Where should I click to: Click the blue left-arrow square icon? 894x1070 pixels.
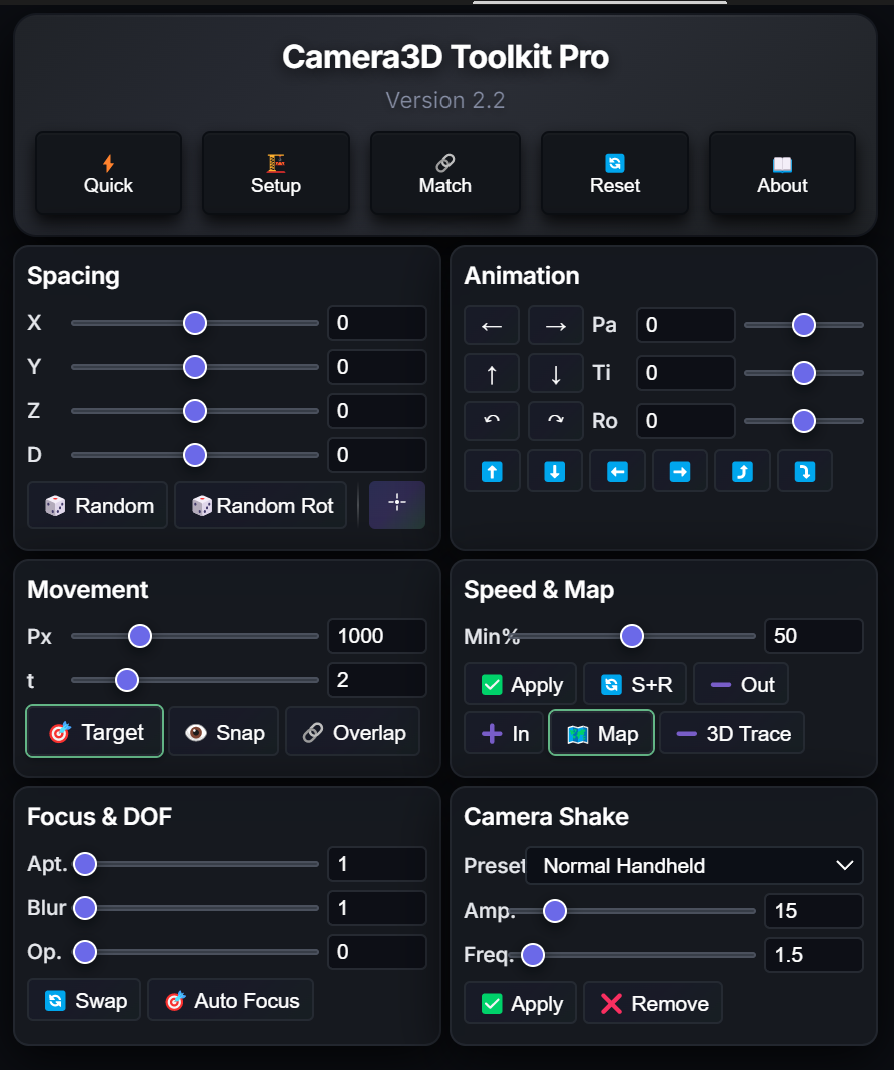[617, 471]
